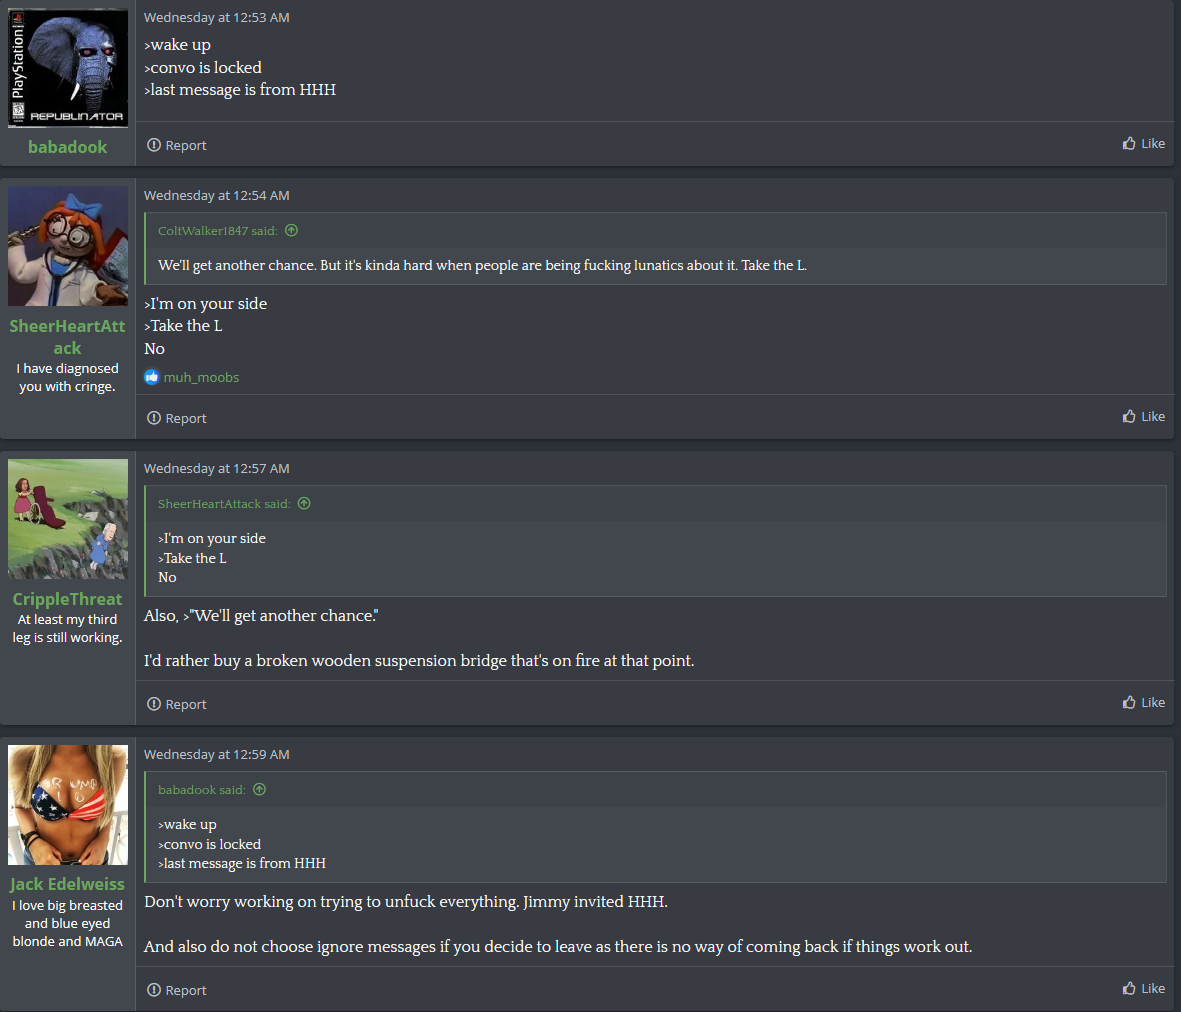Report SheerHeartAttack's reply
Screen dimensions: 1181x1012
[176, 418]
